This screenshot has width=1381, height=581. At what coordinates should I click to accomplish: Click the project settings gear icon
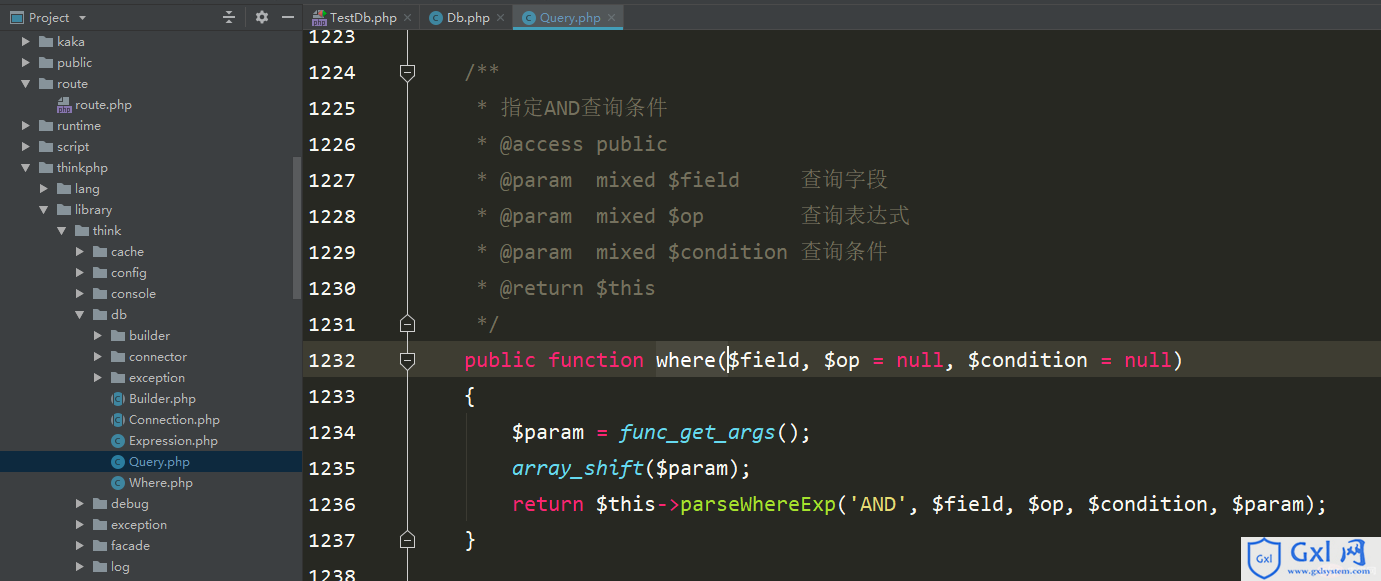click(262, 17)
